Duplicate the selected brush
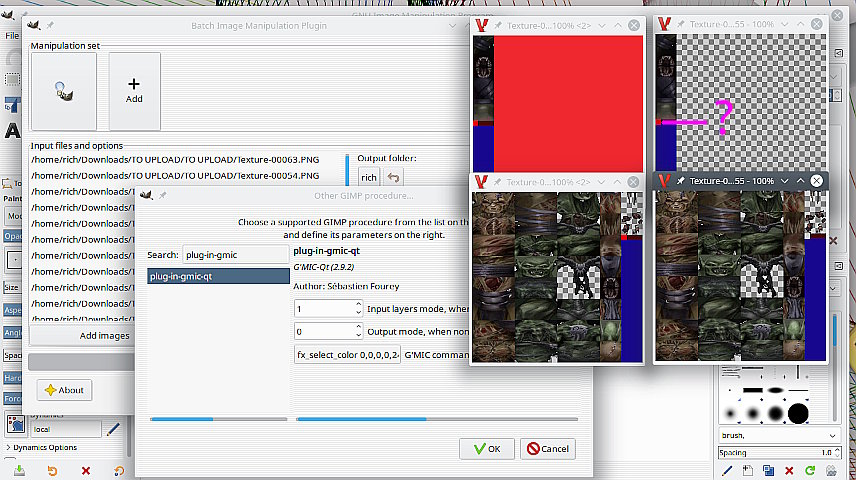This screenshot has height=480, width=856. click(769, 470)
